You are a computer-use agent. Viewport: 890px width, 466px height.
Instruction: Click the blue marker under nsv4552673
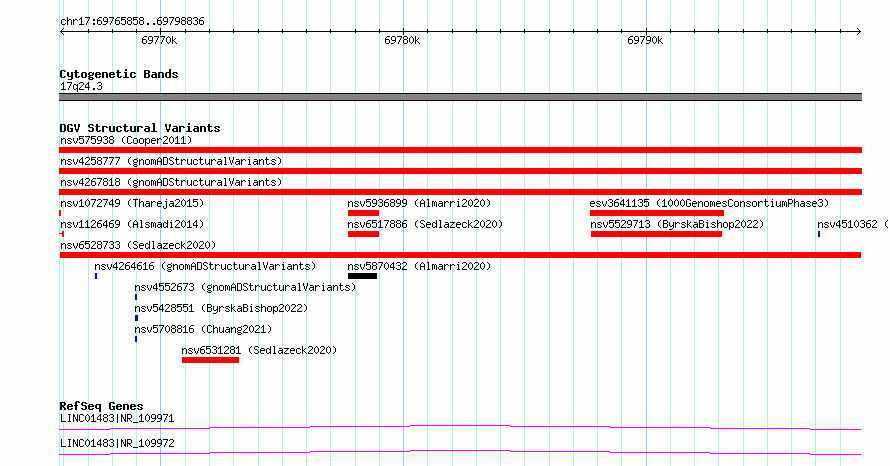coord(136,297)
